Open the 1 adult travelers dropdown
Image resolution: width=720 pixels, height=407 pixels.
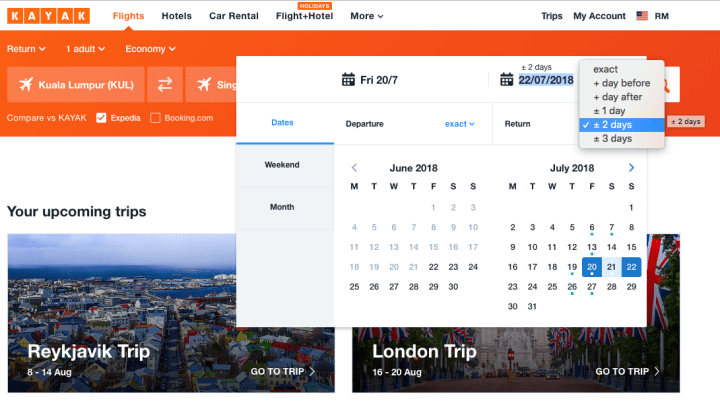85,49
